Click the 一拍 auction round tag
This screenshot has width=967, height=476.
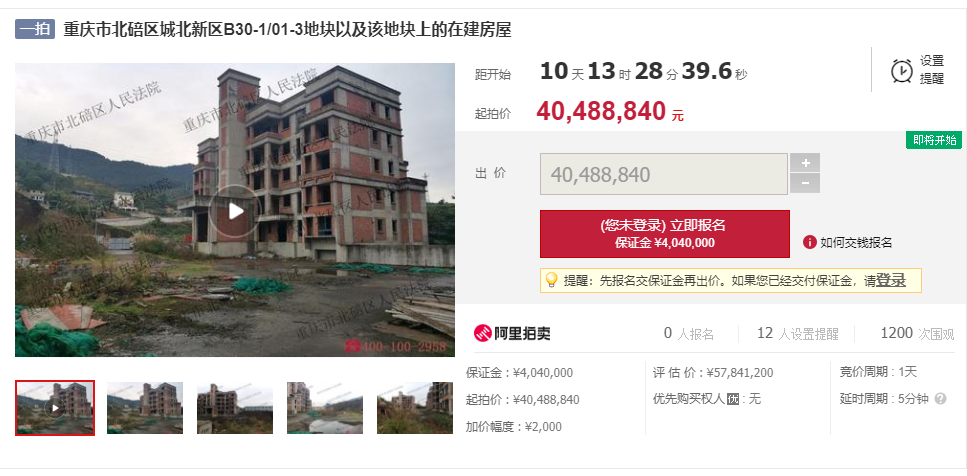pos(35,29)
